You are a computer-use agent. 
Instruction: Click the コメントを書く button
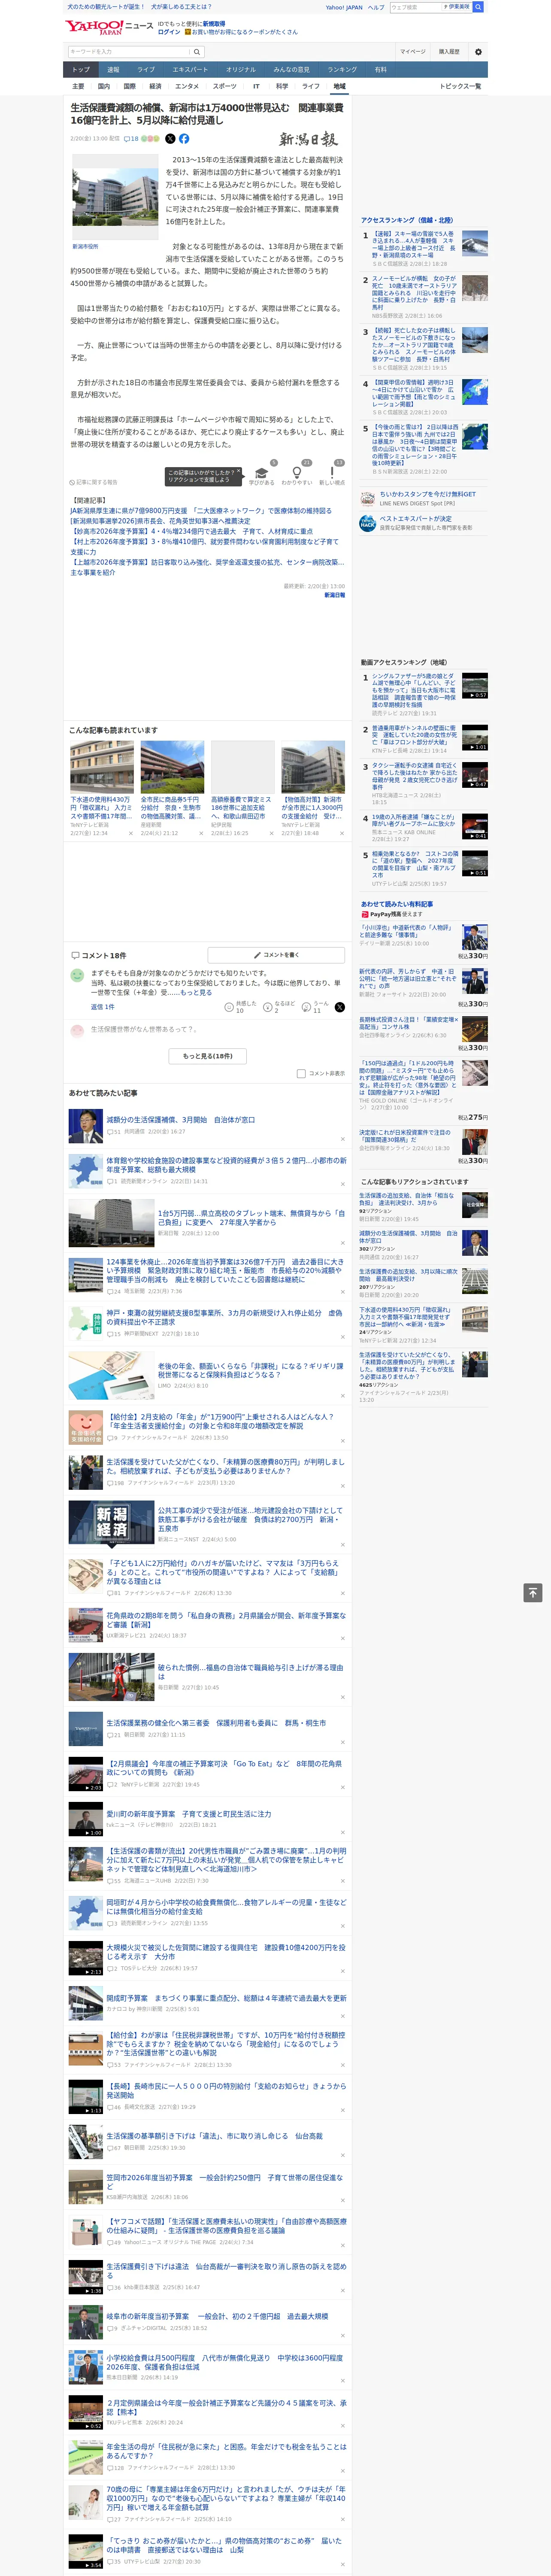[276, 955]
